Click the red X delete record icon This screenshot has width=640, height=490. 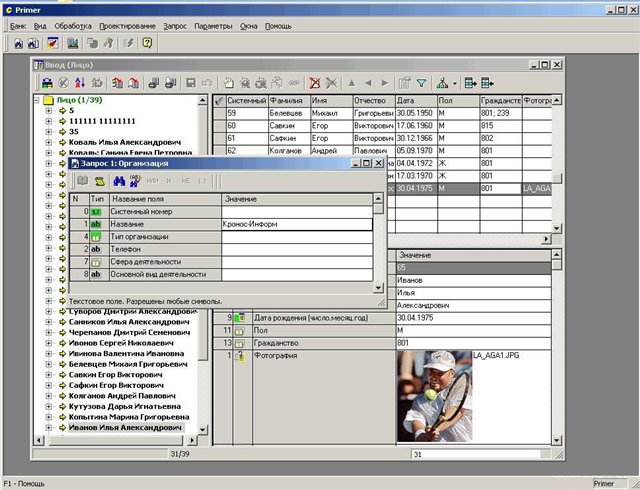tap(316, 83)
